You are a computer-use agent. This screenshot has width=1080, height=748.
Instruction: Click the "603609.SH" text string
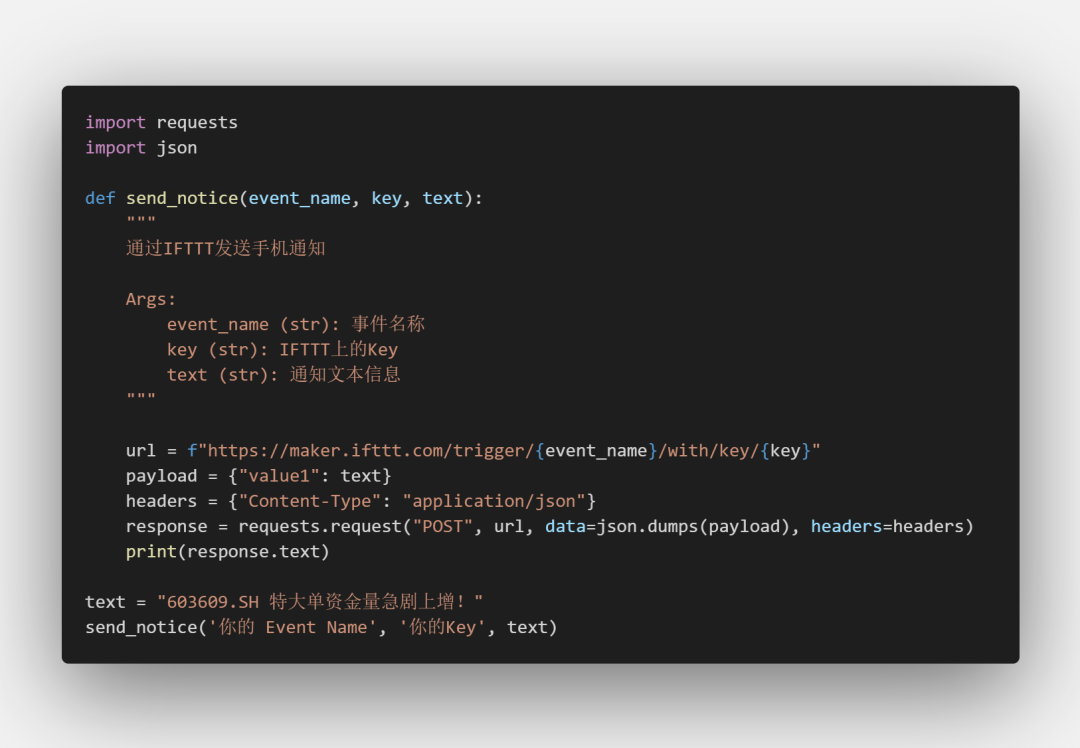pyautogui.click(x=210, y=602)
